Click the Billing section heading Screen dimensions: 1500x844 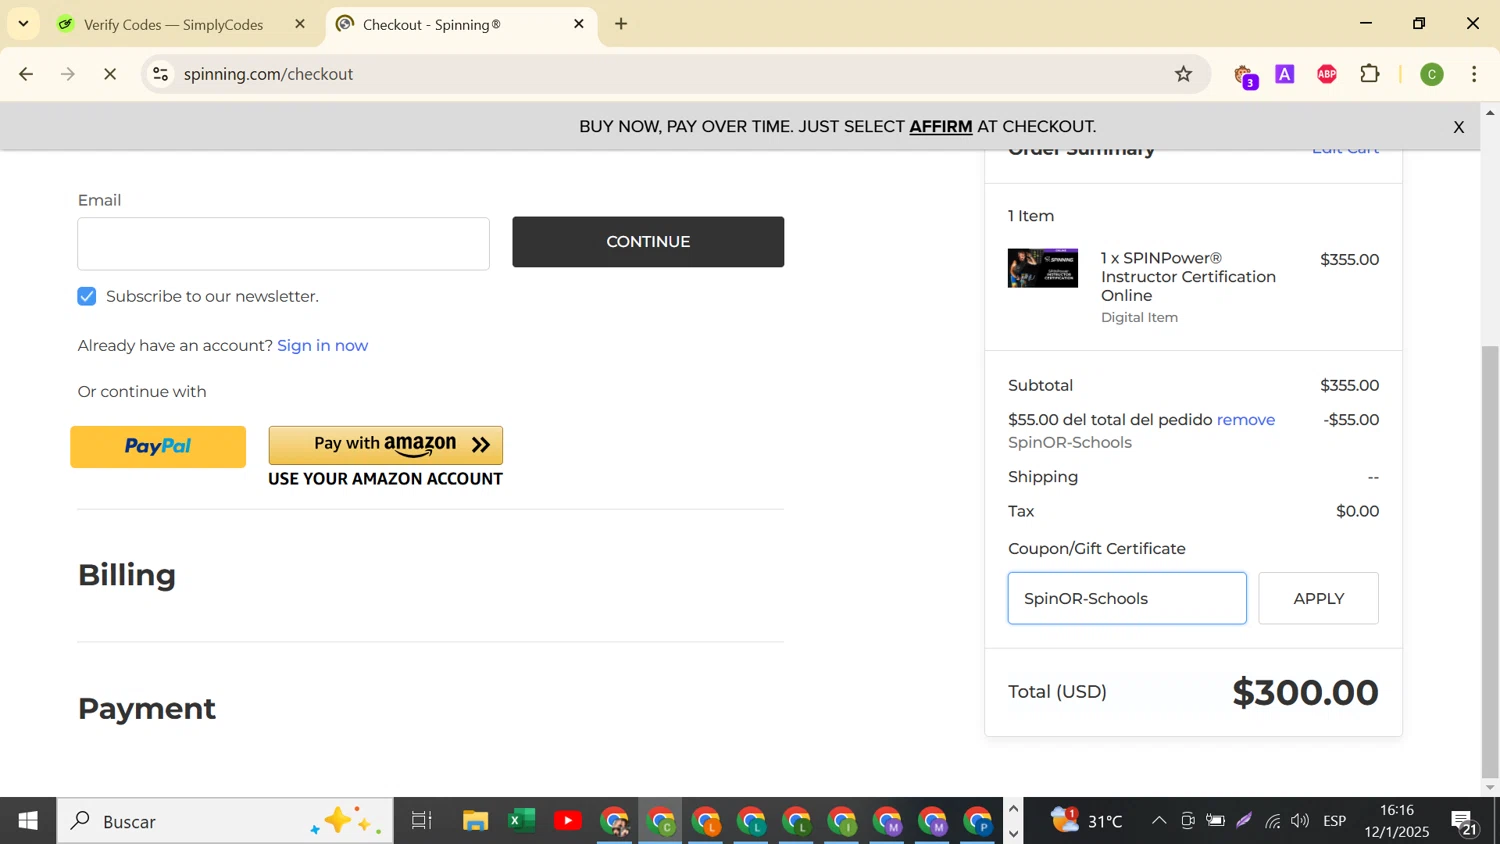(x=127, y=575)
